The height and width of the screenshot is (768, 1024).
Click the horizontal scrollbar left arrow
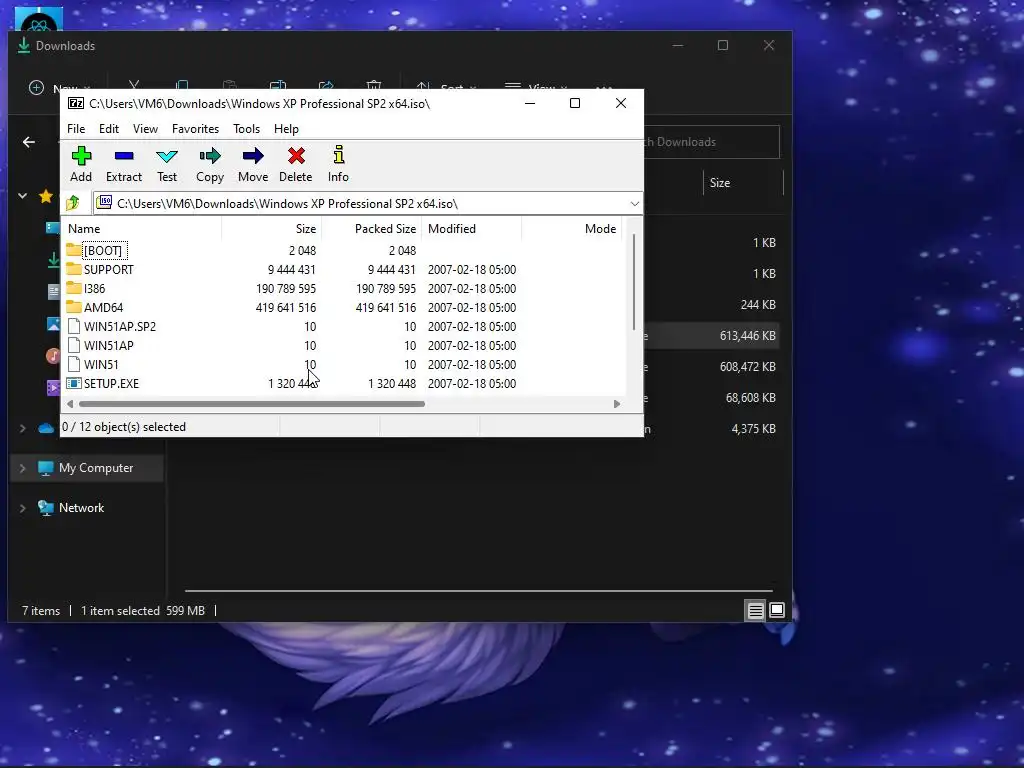(x=70, y=404)
